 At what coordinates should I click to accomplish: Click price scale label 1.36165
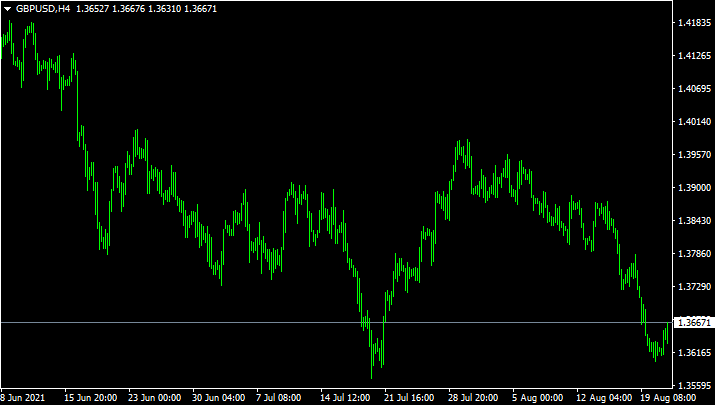pyautogui.click(x=695, y=352)
